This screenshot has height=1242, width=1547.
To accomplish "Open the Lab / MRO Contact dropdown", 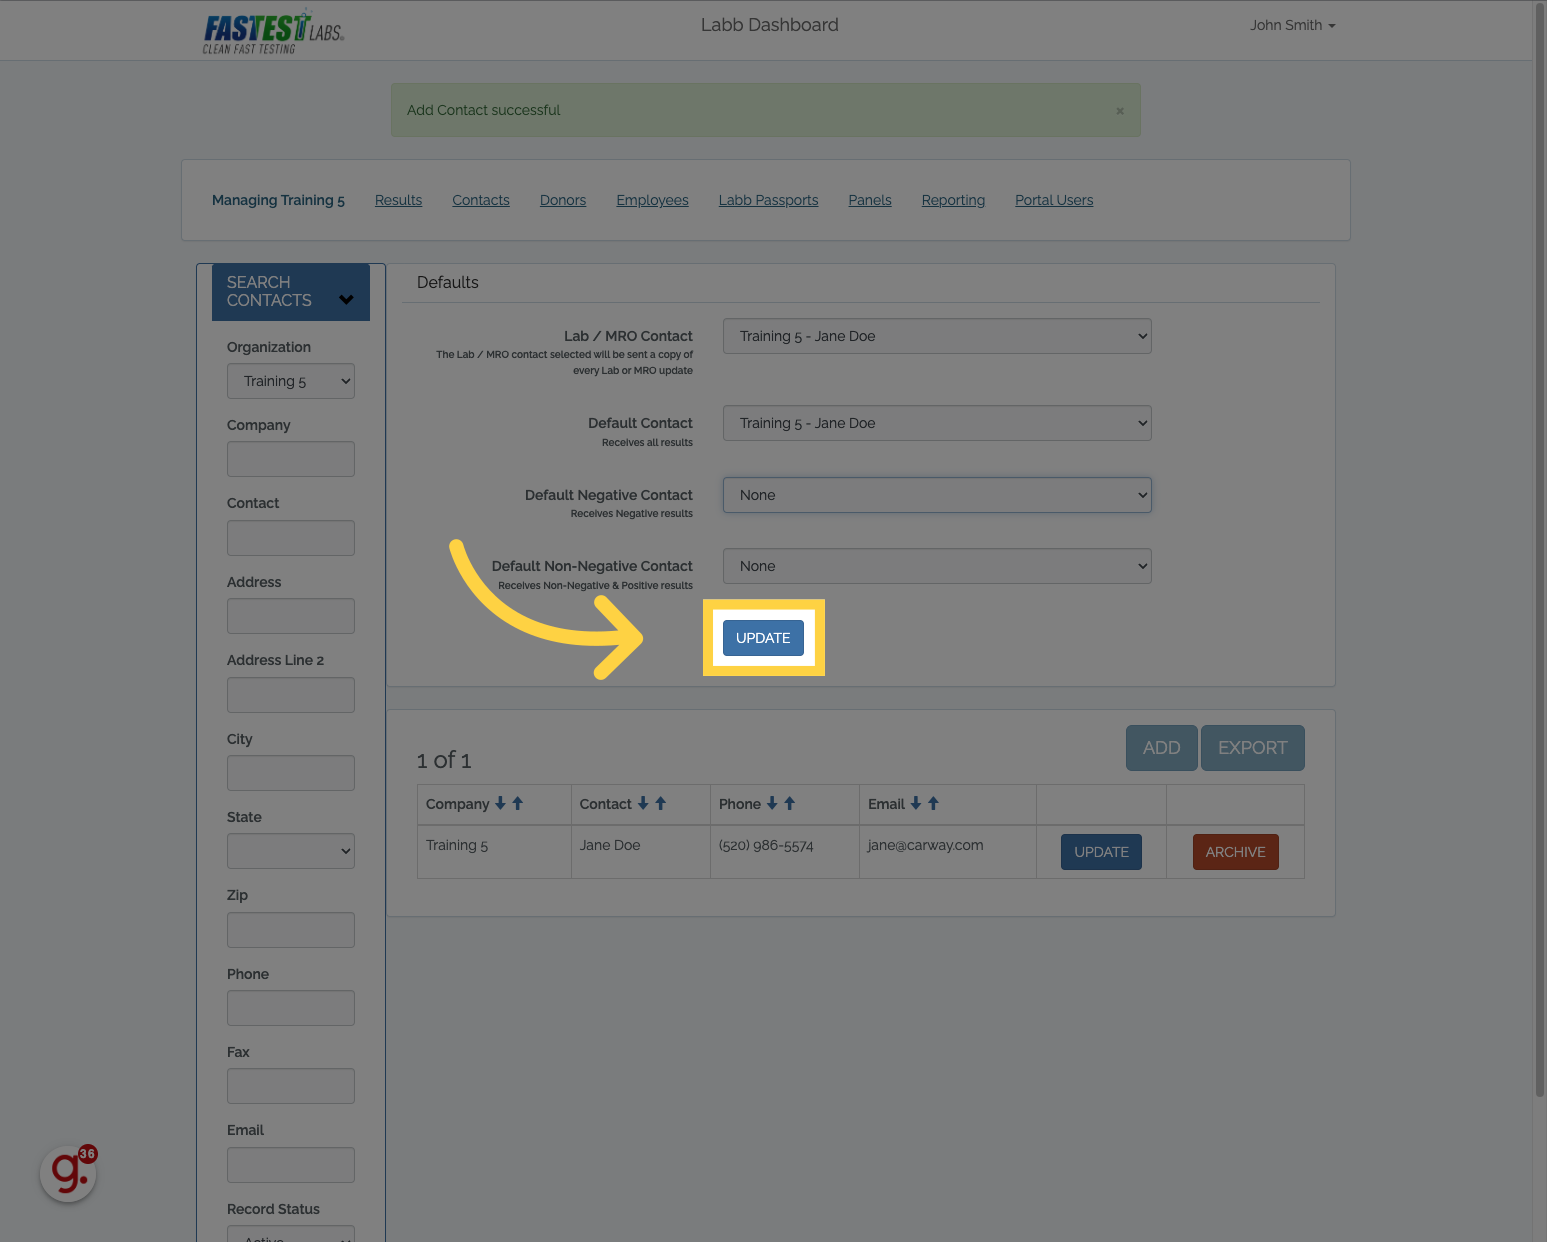I will 937,336.
